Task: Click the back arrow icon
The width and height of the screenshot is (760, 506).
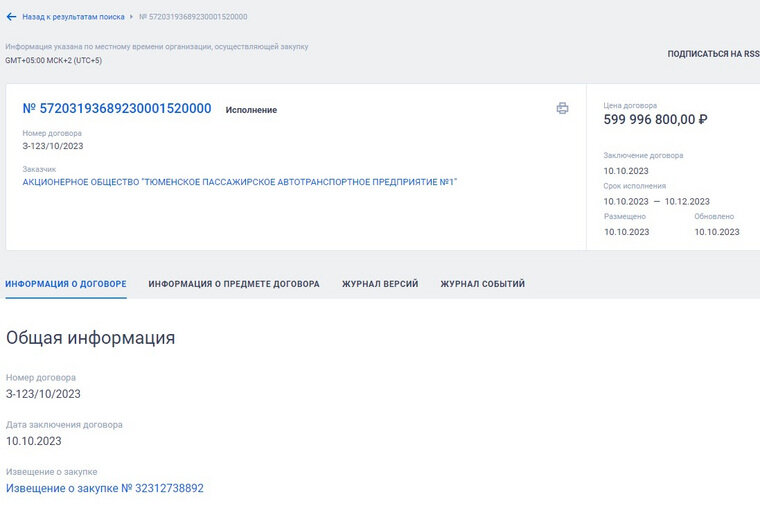Action: point(11,17)
